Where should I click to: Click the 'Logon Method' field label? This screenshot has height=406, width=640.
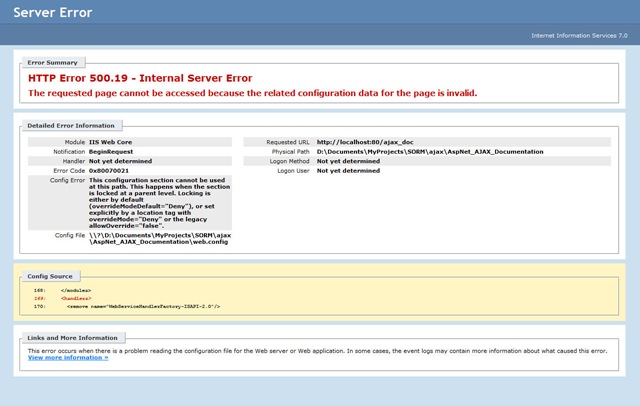point(289,161)
